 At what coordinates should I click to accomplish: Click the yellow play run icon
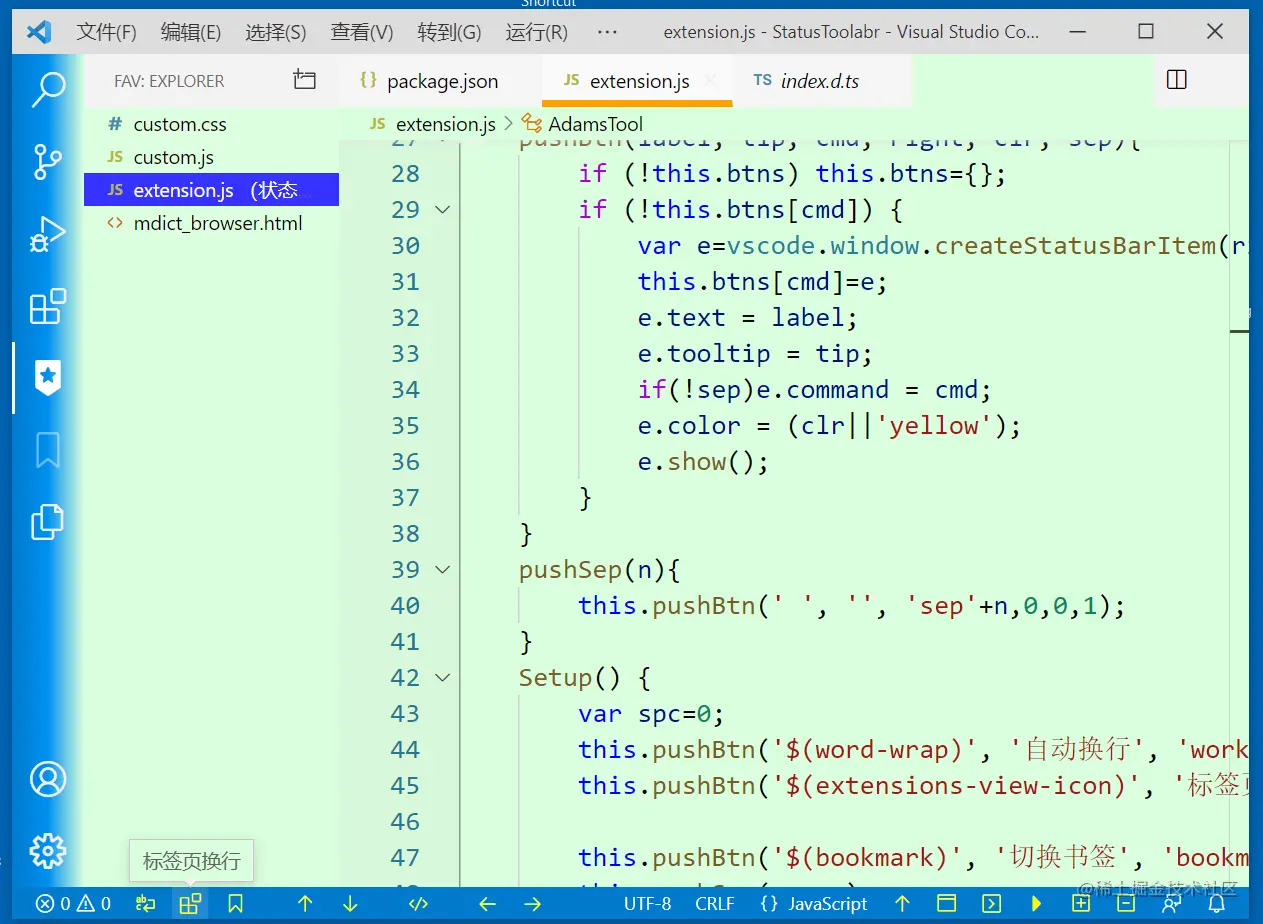tap(1037, 904)
